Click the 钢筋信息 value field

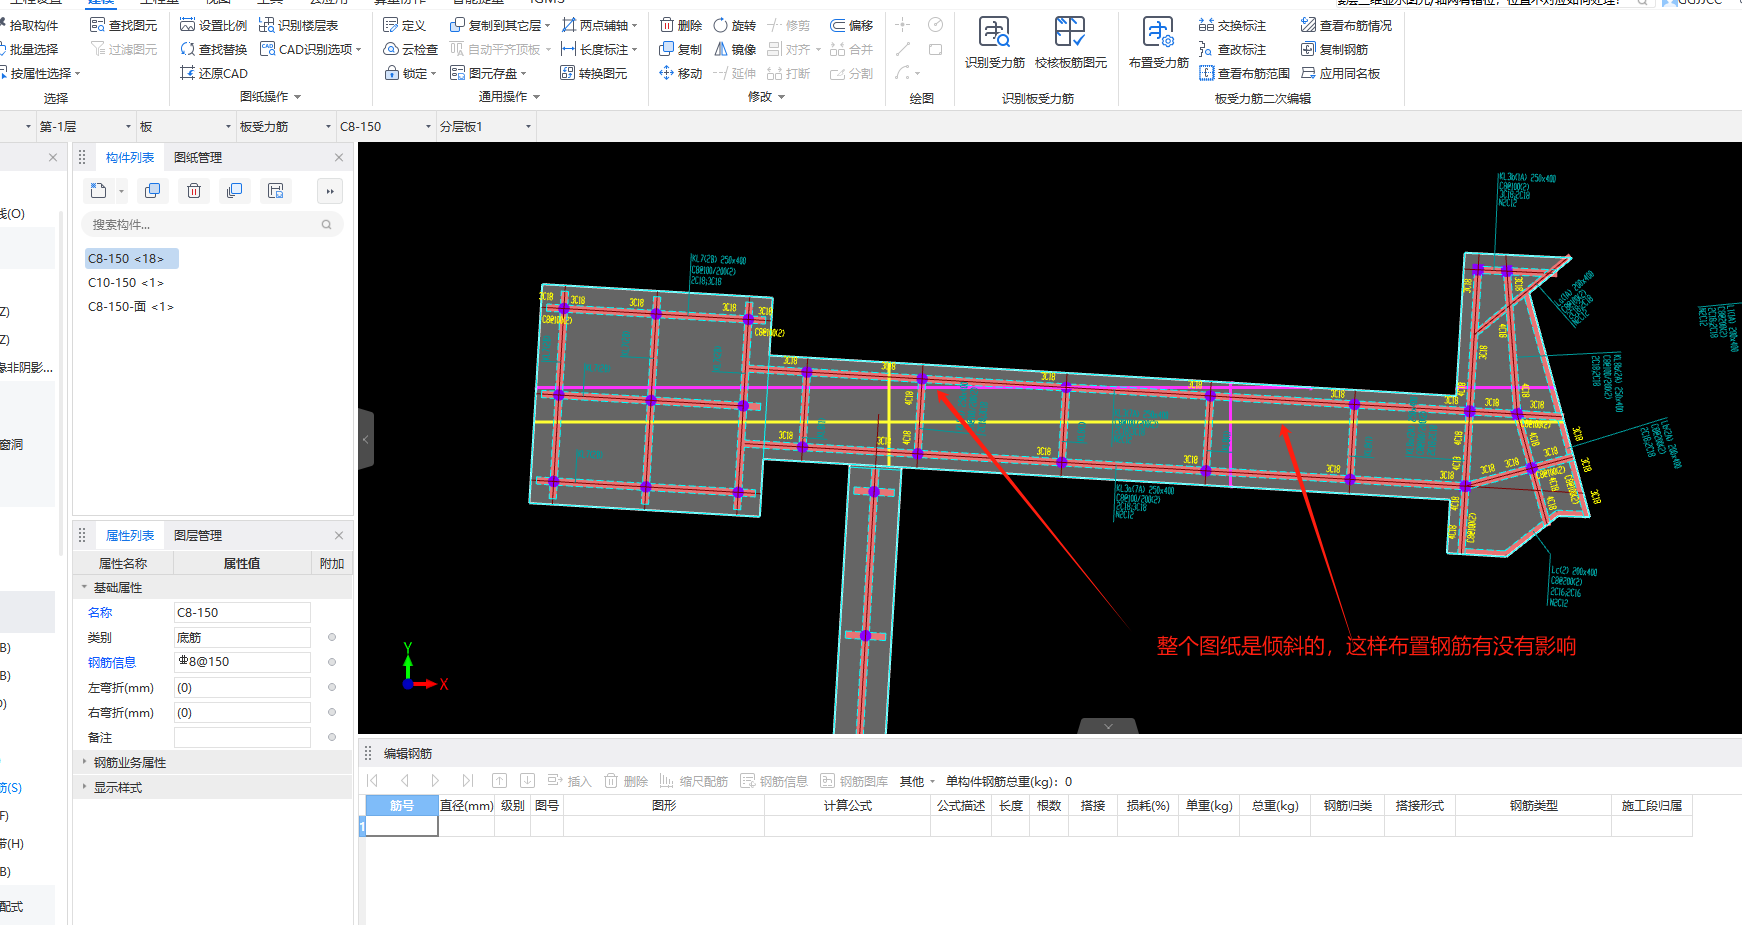point(242,662)
